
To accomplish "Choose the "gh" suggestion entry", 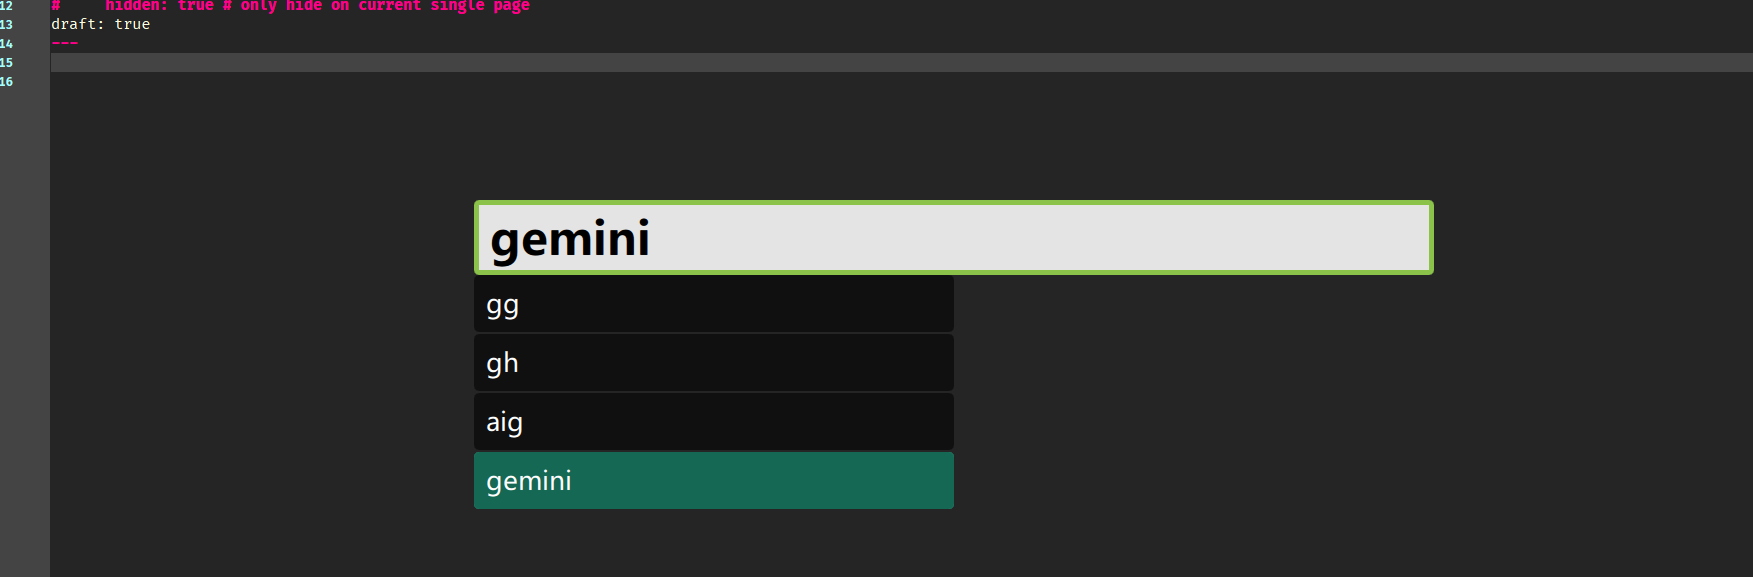I will click(713, 363).
